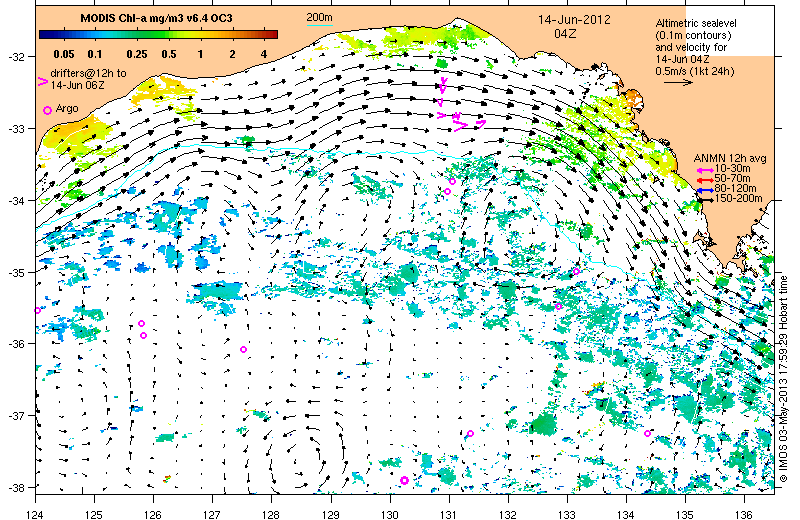Image resolution: width=800 pixels, height=520 pixels.
Task: Click the '-36' latitude axis label
Action: (x=15, y=344)
